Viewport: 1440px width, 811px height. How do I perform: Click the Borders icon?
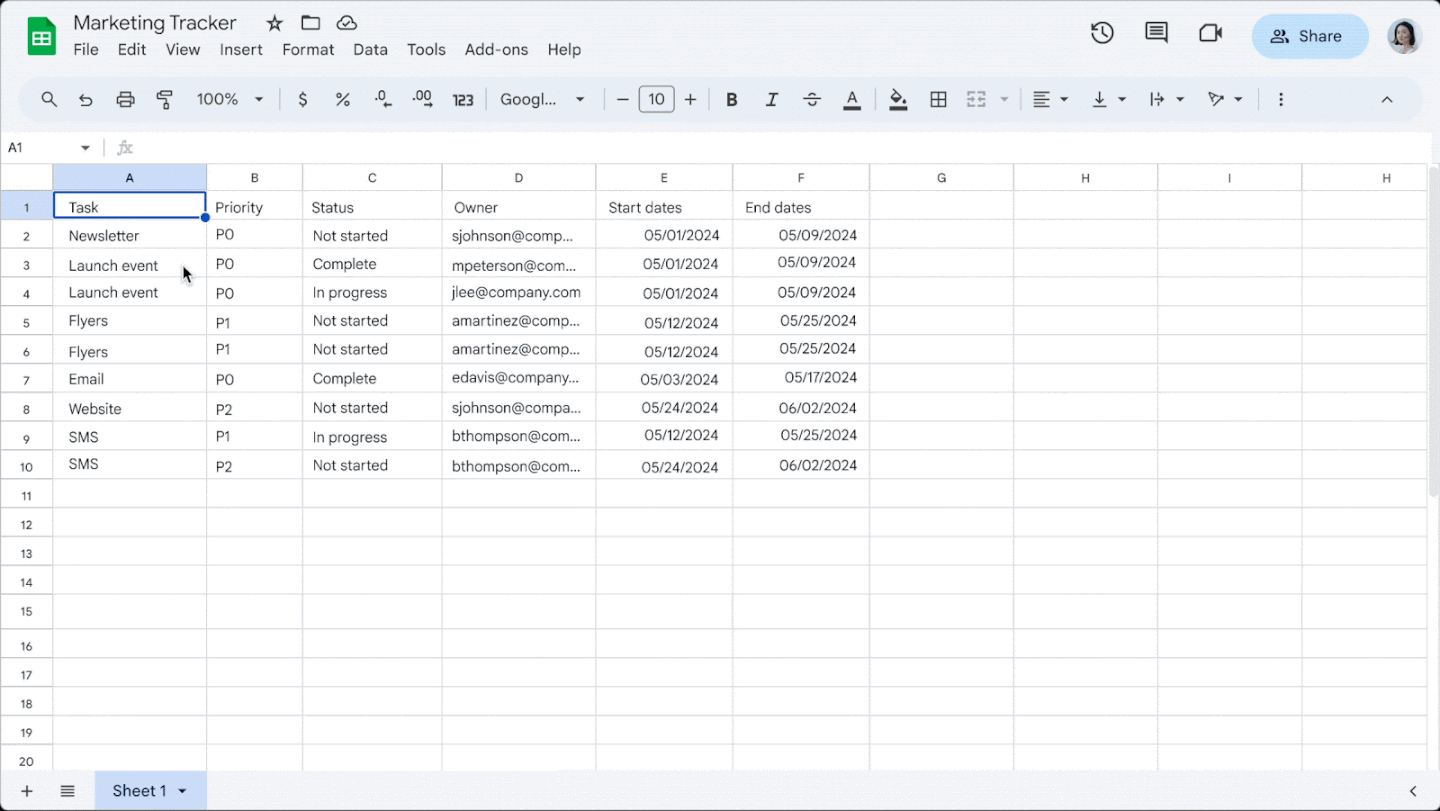pyautogui.click(x=938, y=99)
